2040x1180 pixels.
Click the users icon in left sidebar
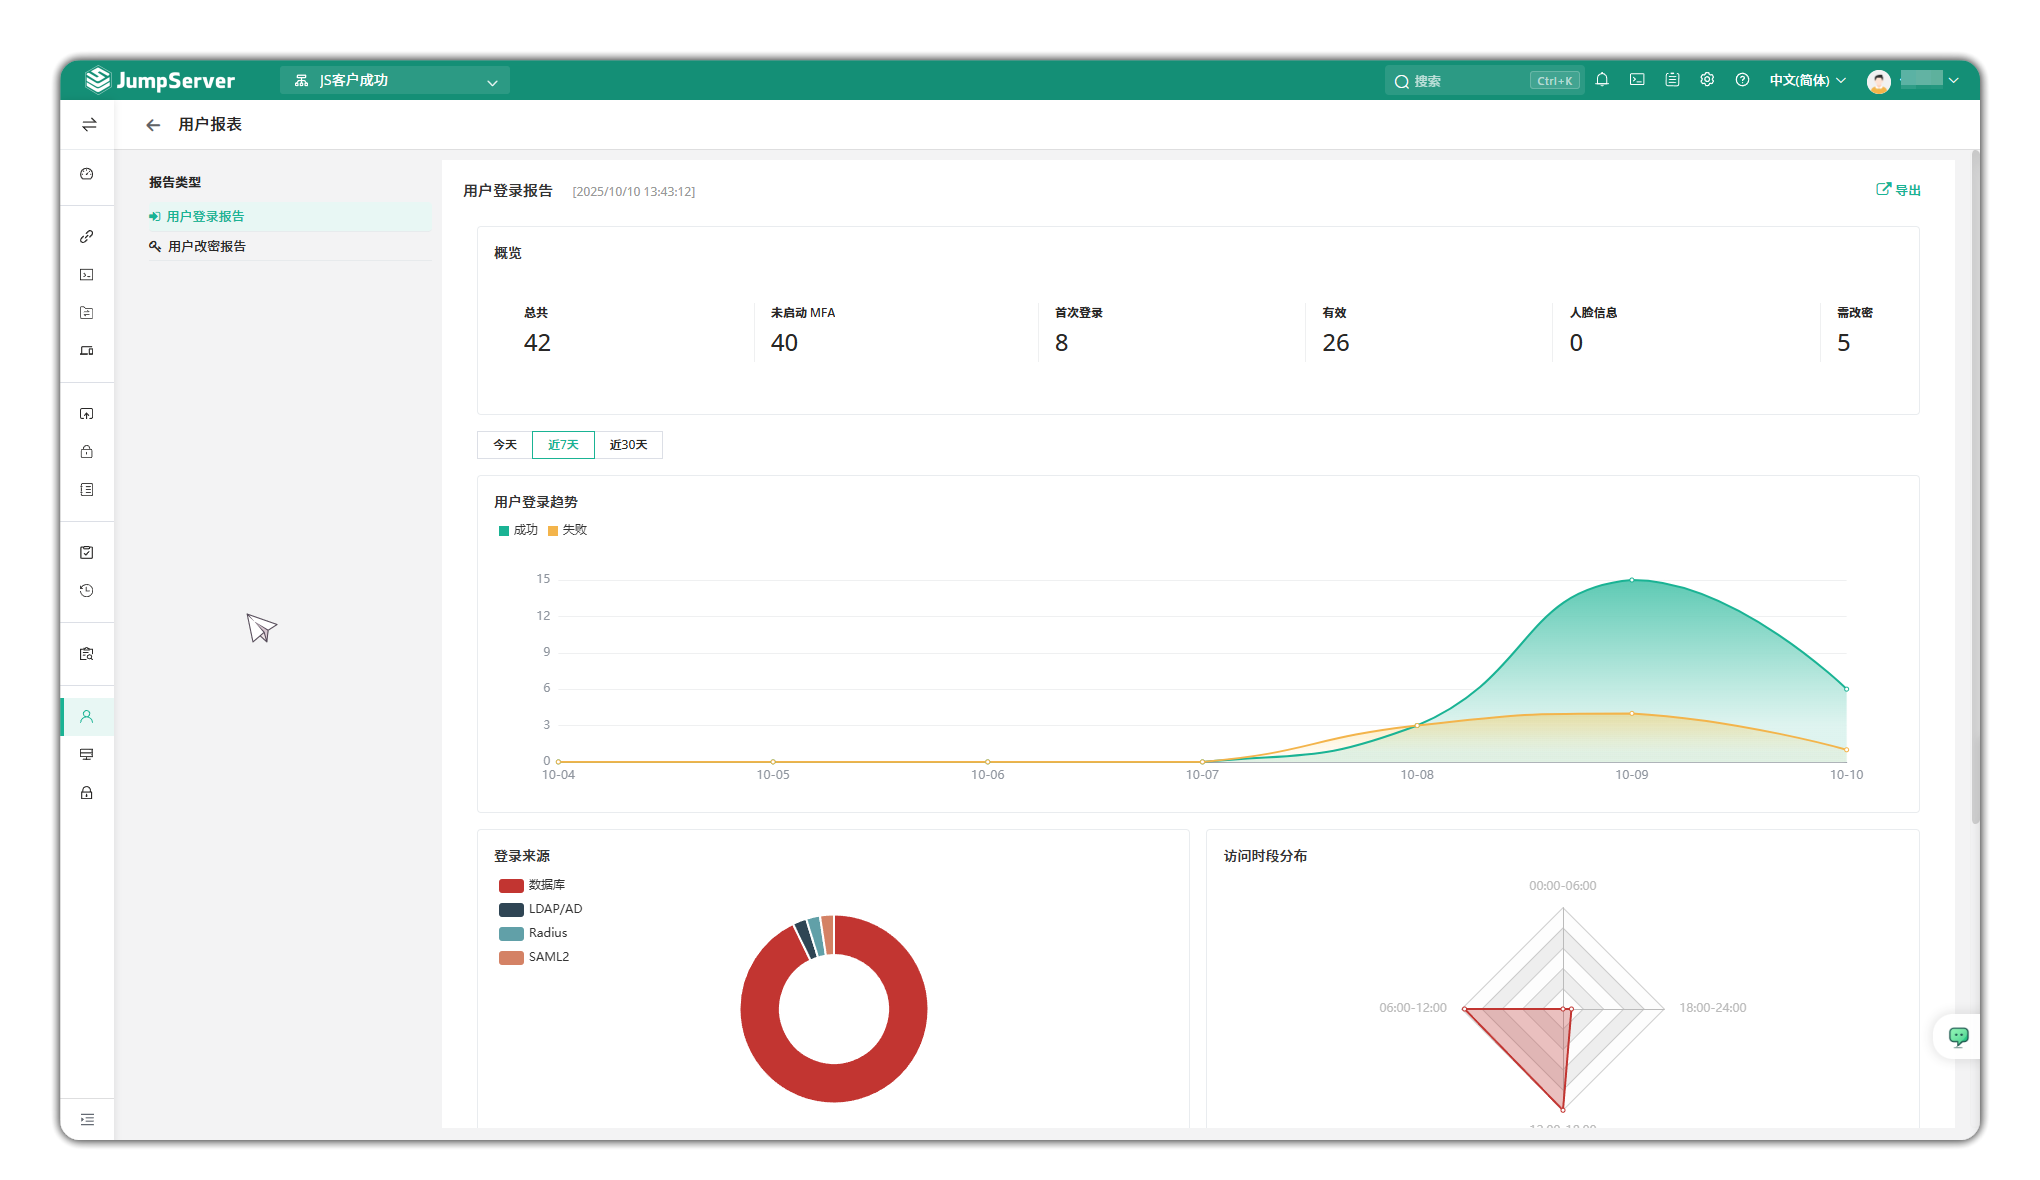[x=87, y=717]
